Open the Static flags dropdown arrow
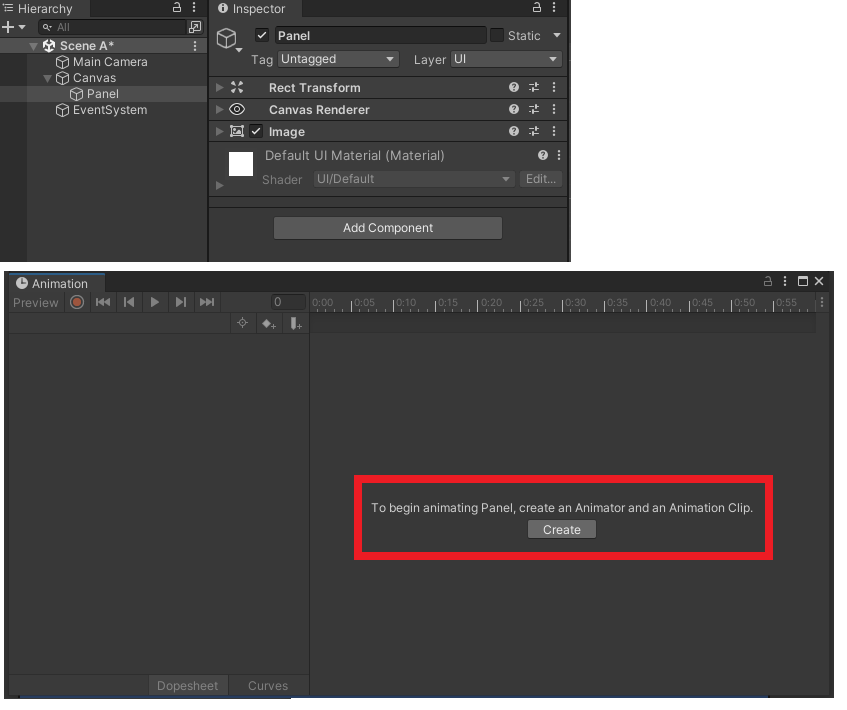The width and height of the screenshot is (847, 710). [557, 36]
